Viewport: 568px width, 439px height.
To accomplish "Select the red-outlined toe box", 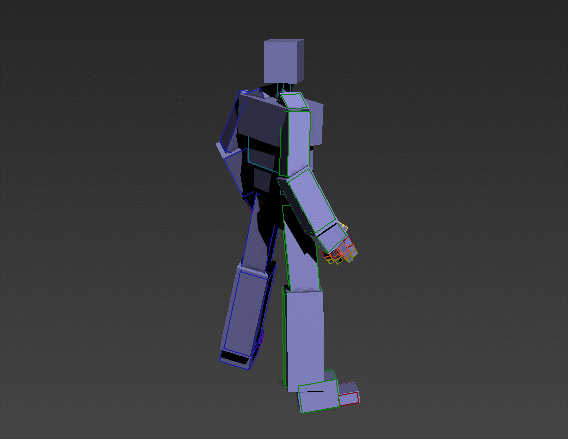I will [x=348, y=398].
